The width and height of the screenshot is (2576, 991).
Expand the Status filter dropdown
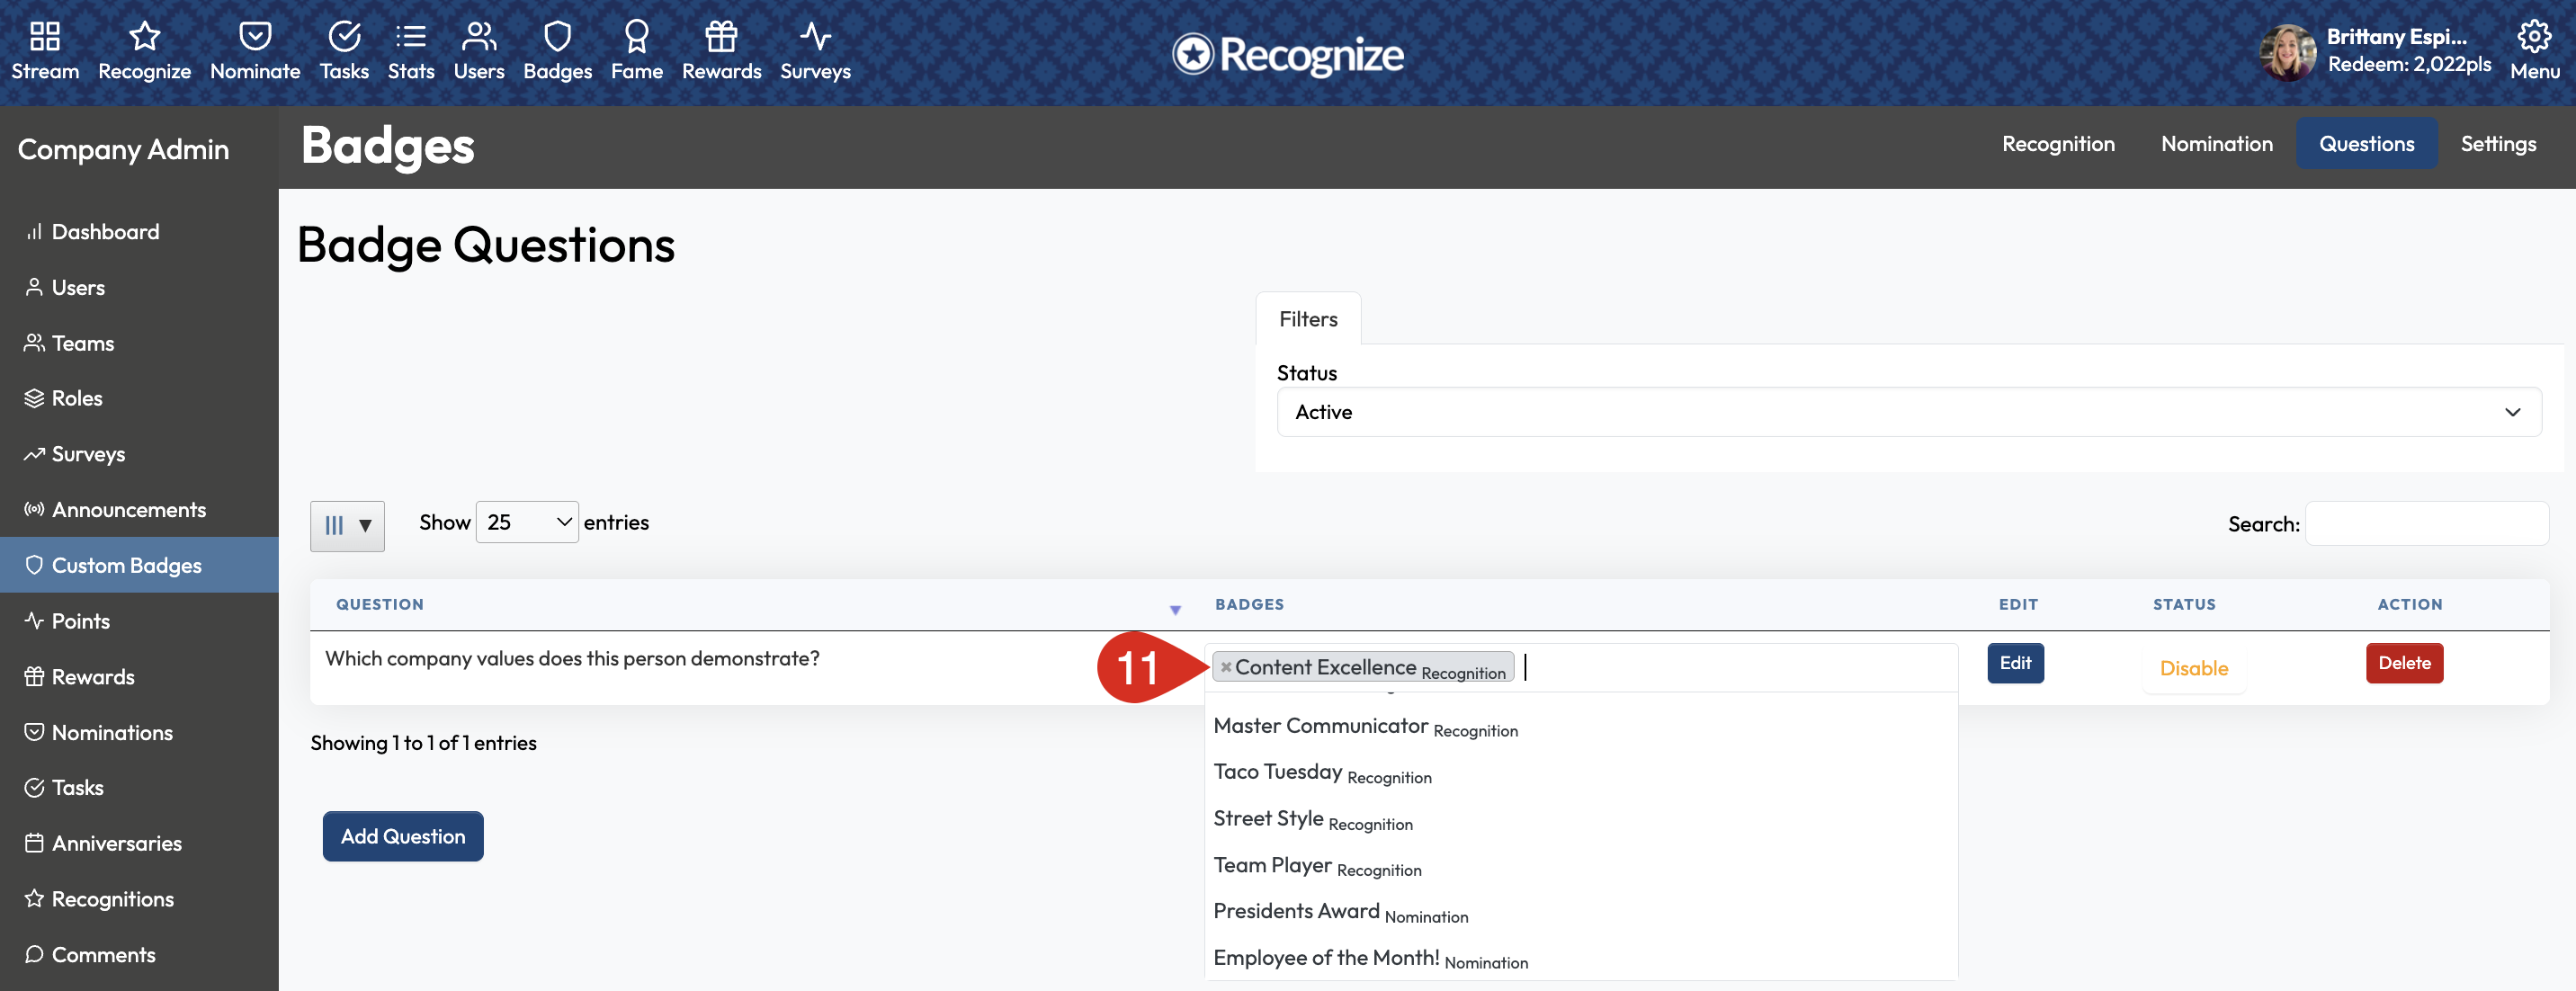click(1908, 412)
